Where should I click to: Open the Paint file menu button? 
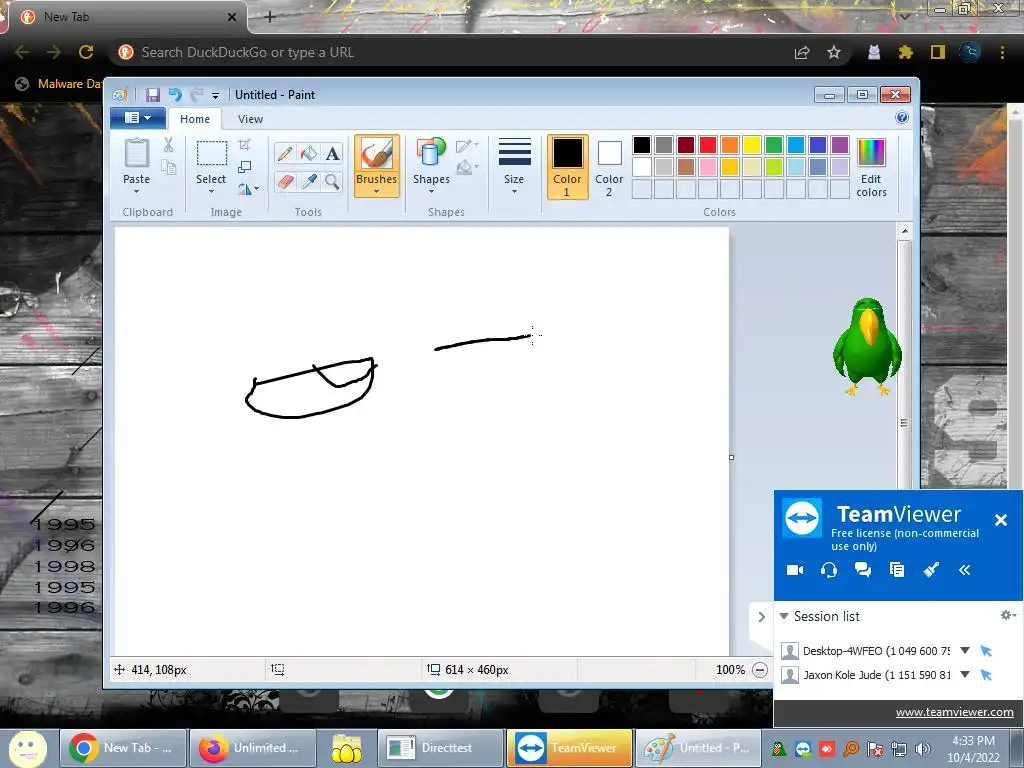click(x=137, y=118)
